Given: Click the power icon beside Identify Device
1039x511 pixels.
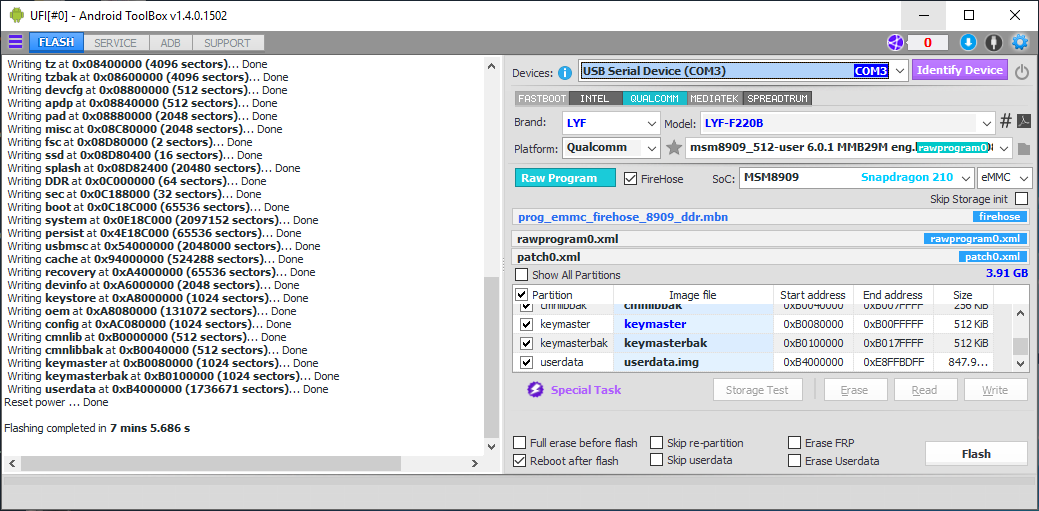Looking at the screenshot, I should 1022,72.
